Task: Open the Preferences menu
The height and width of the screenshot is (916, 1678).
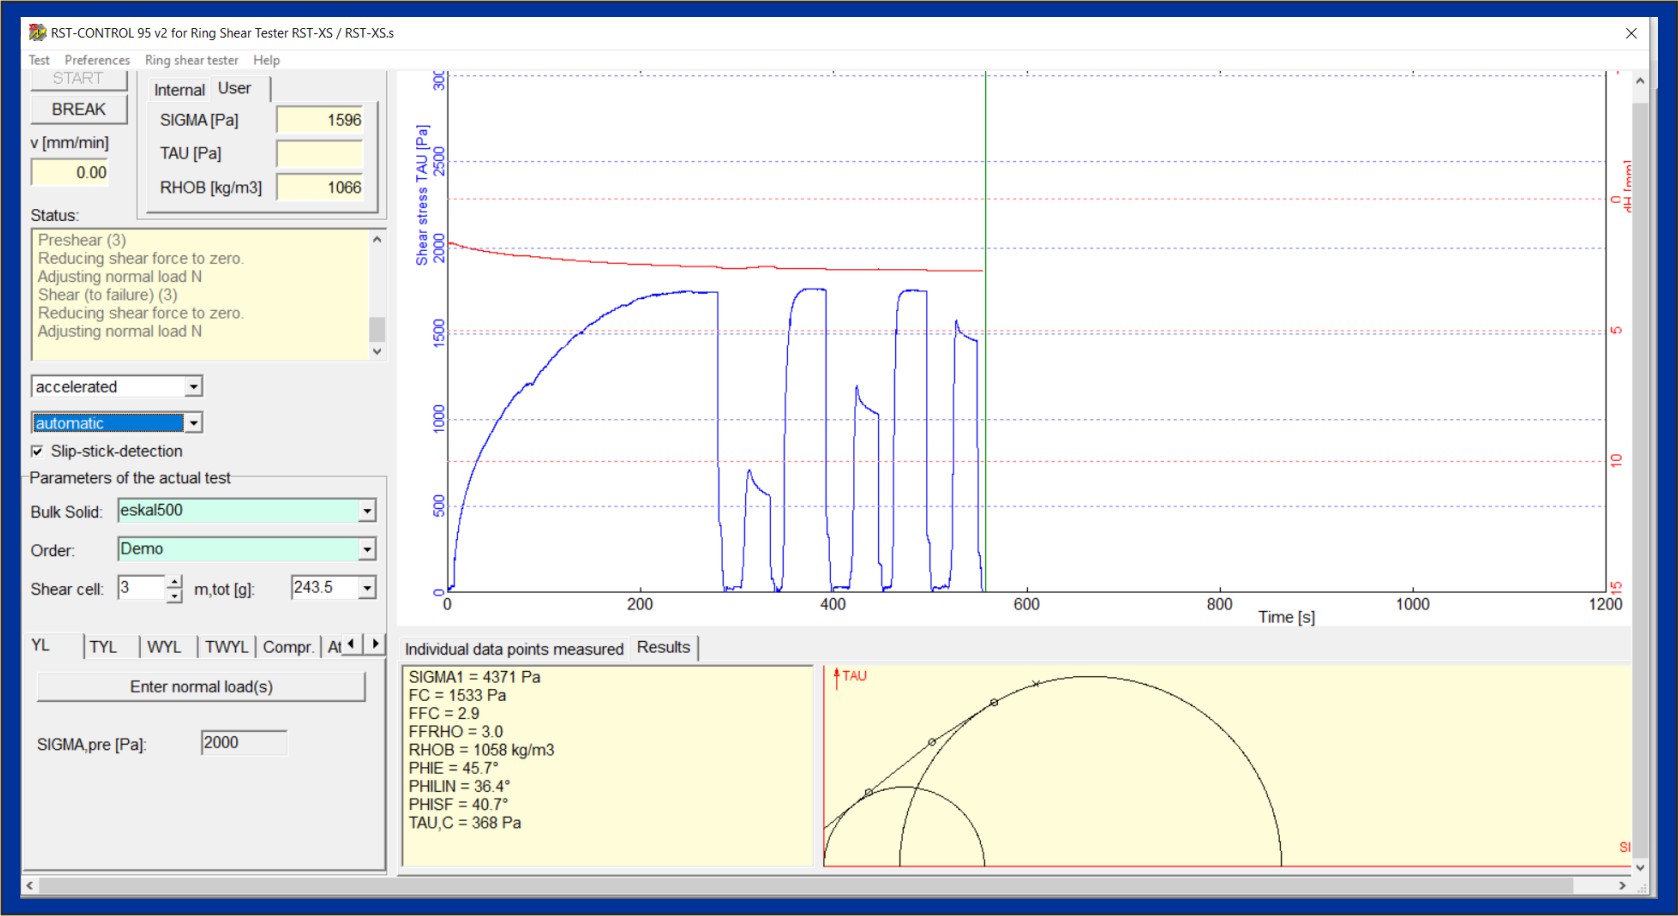Action: [97, 60]
